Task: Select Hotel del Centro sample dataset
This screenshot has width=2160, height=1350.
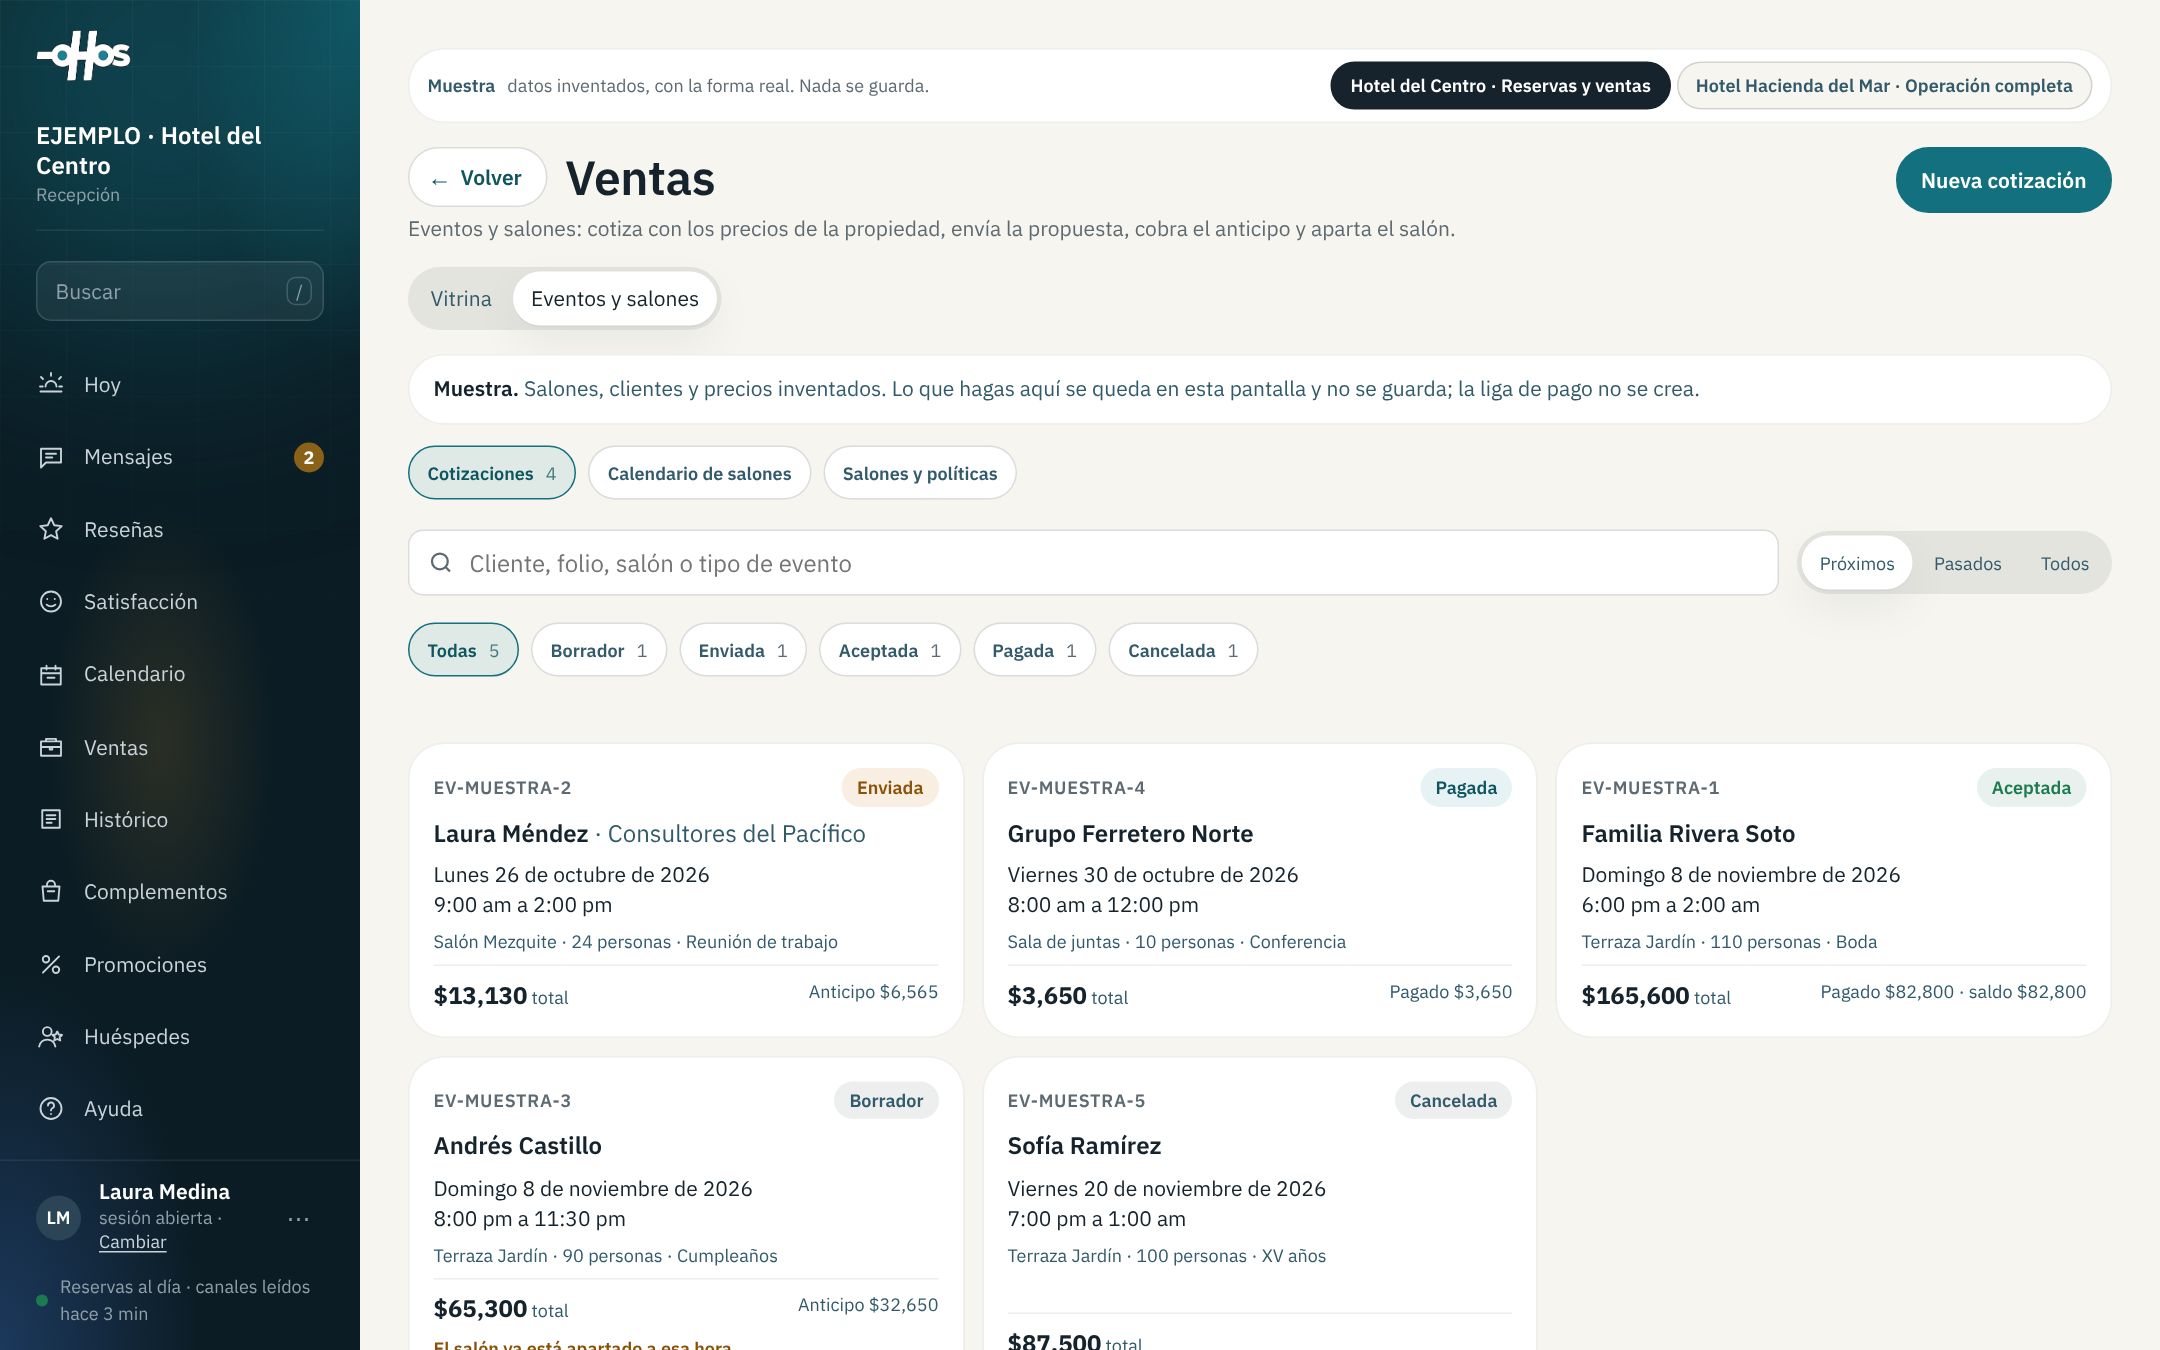Action: tap(1500, 86)
